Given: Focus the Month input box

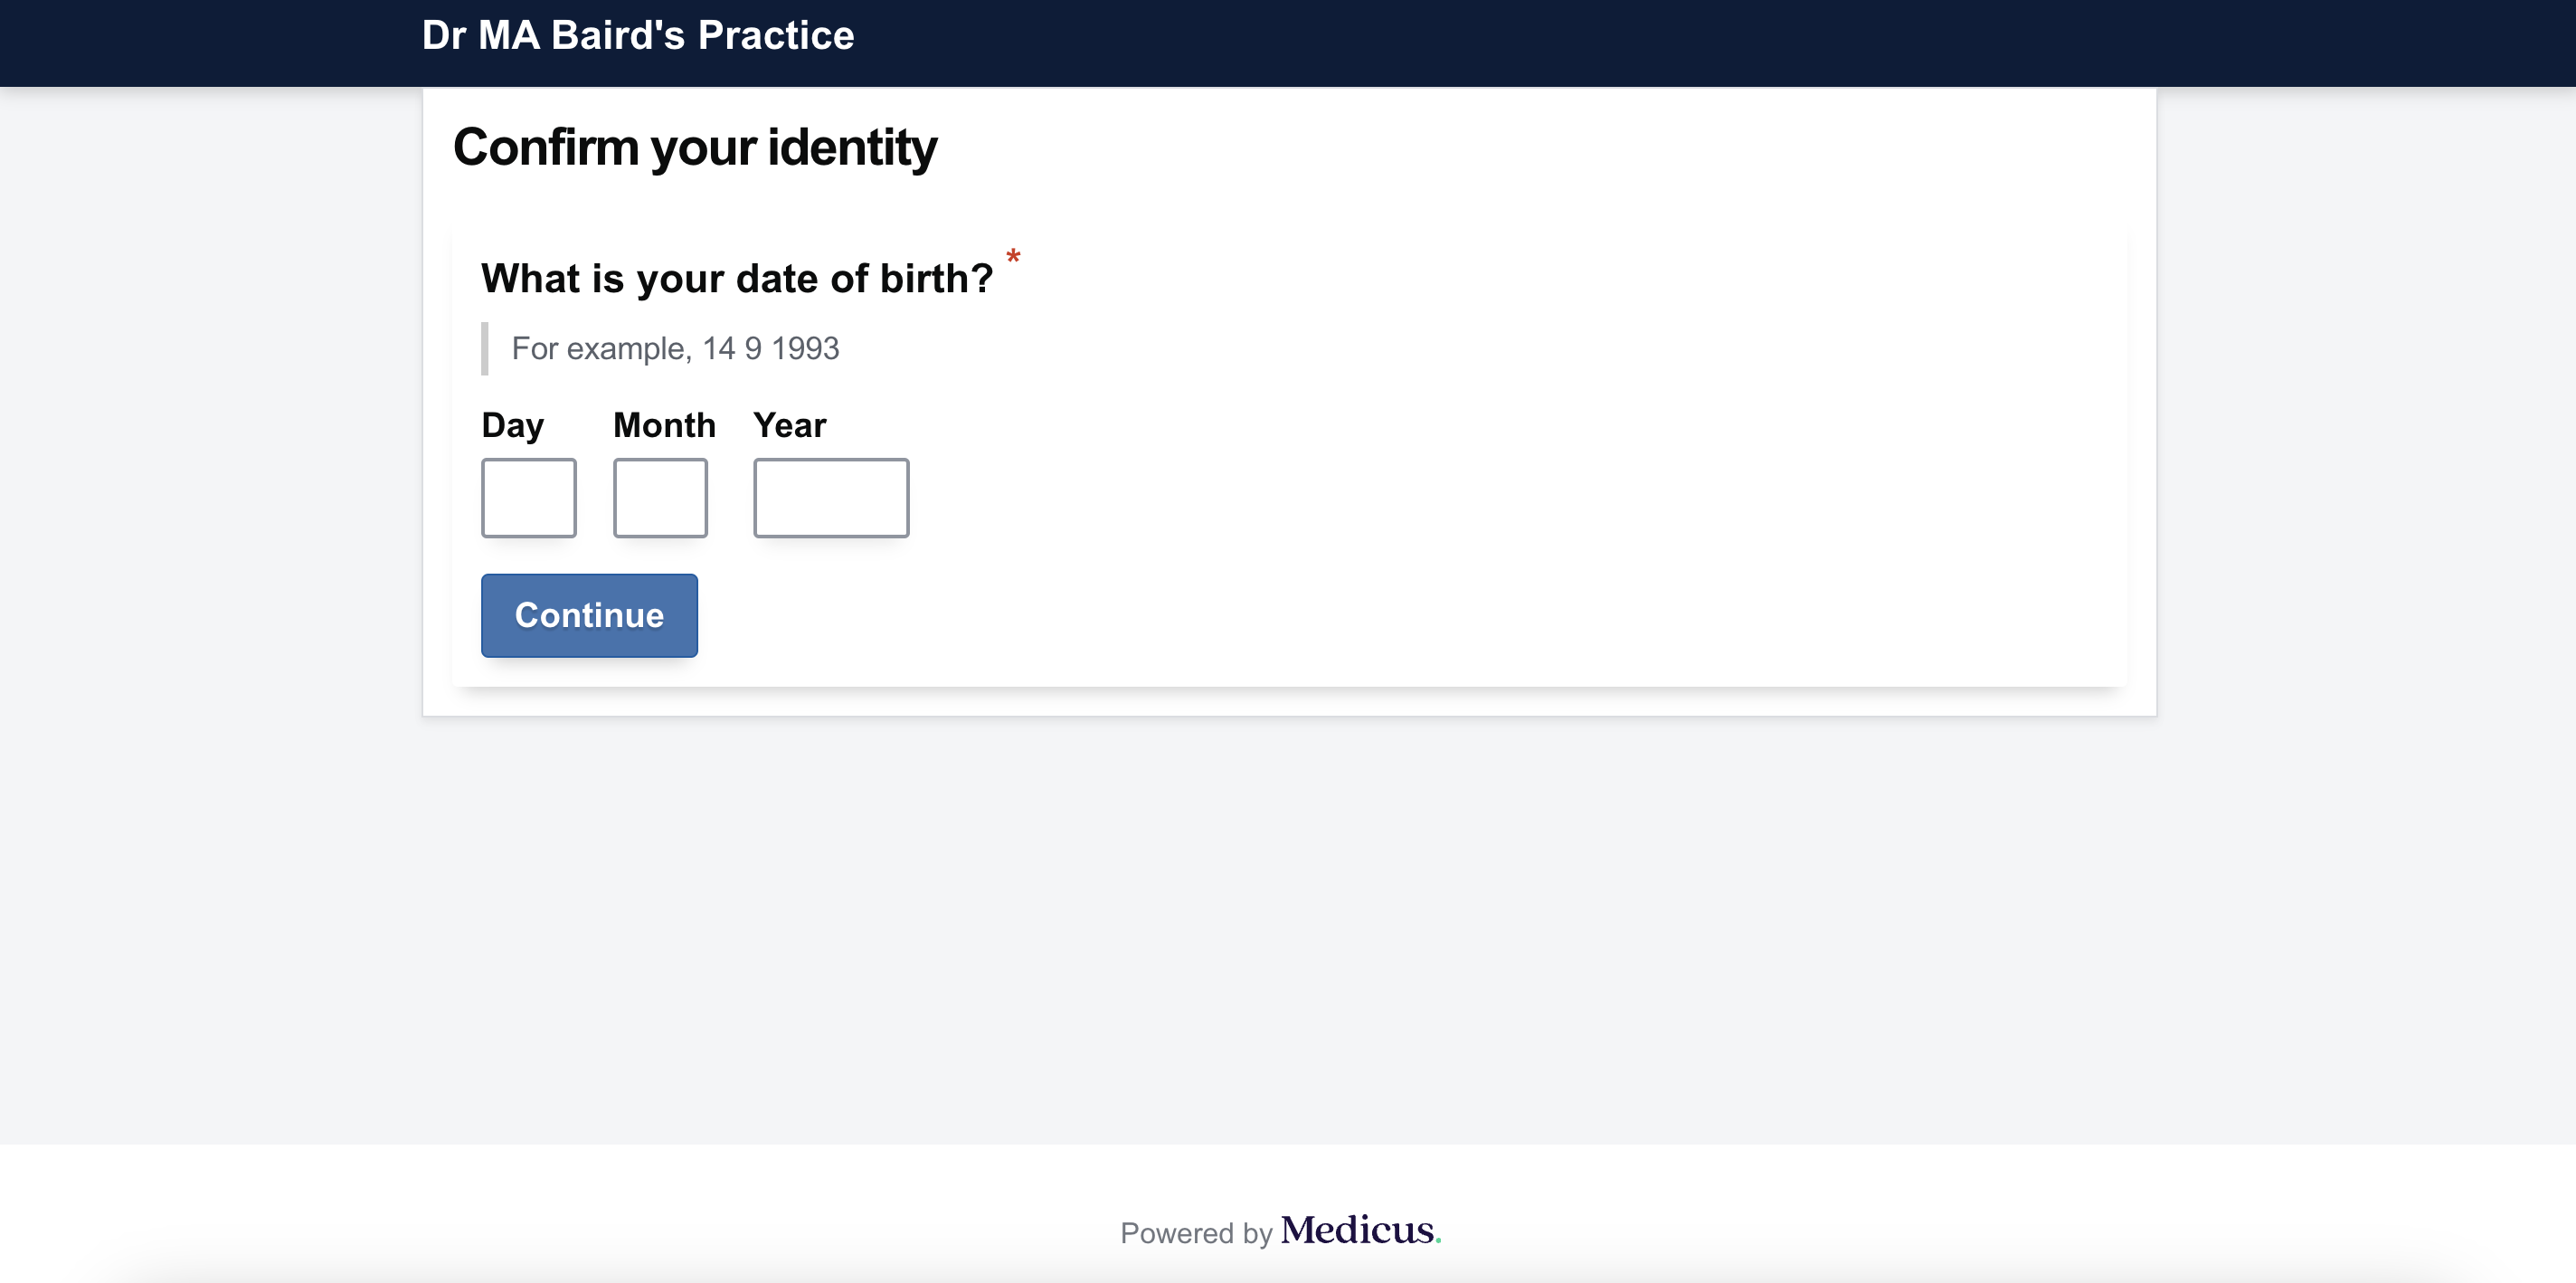Looking at the screenshot, I should pyautogui.click(x=660, y=497).
